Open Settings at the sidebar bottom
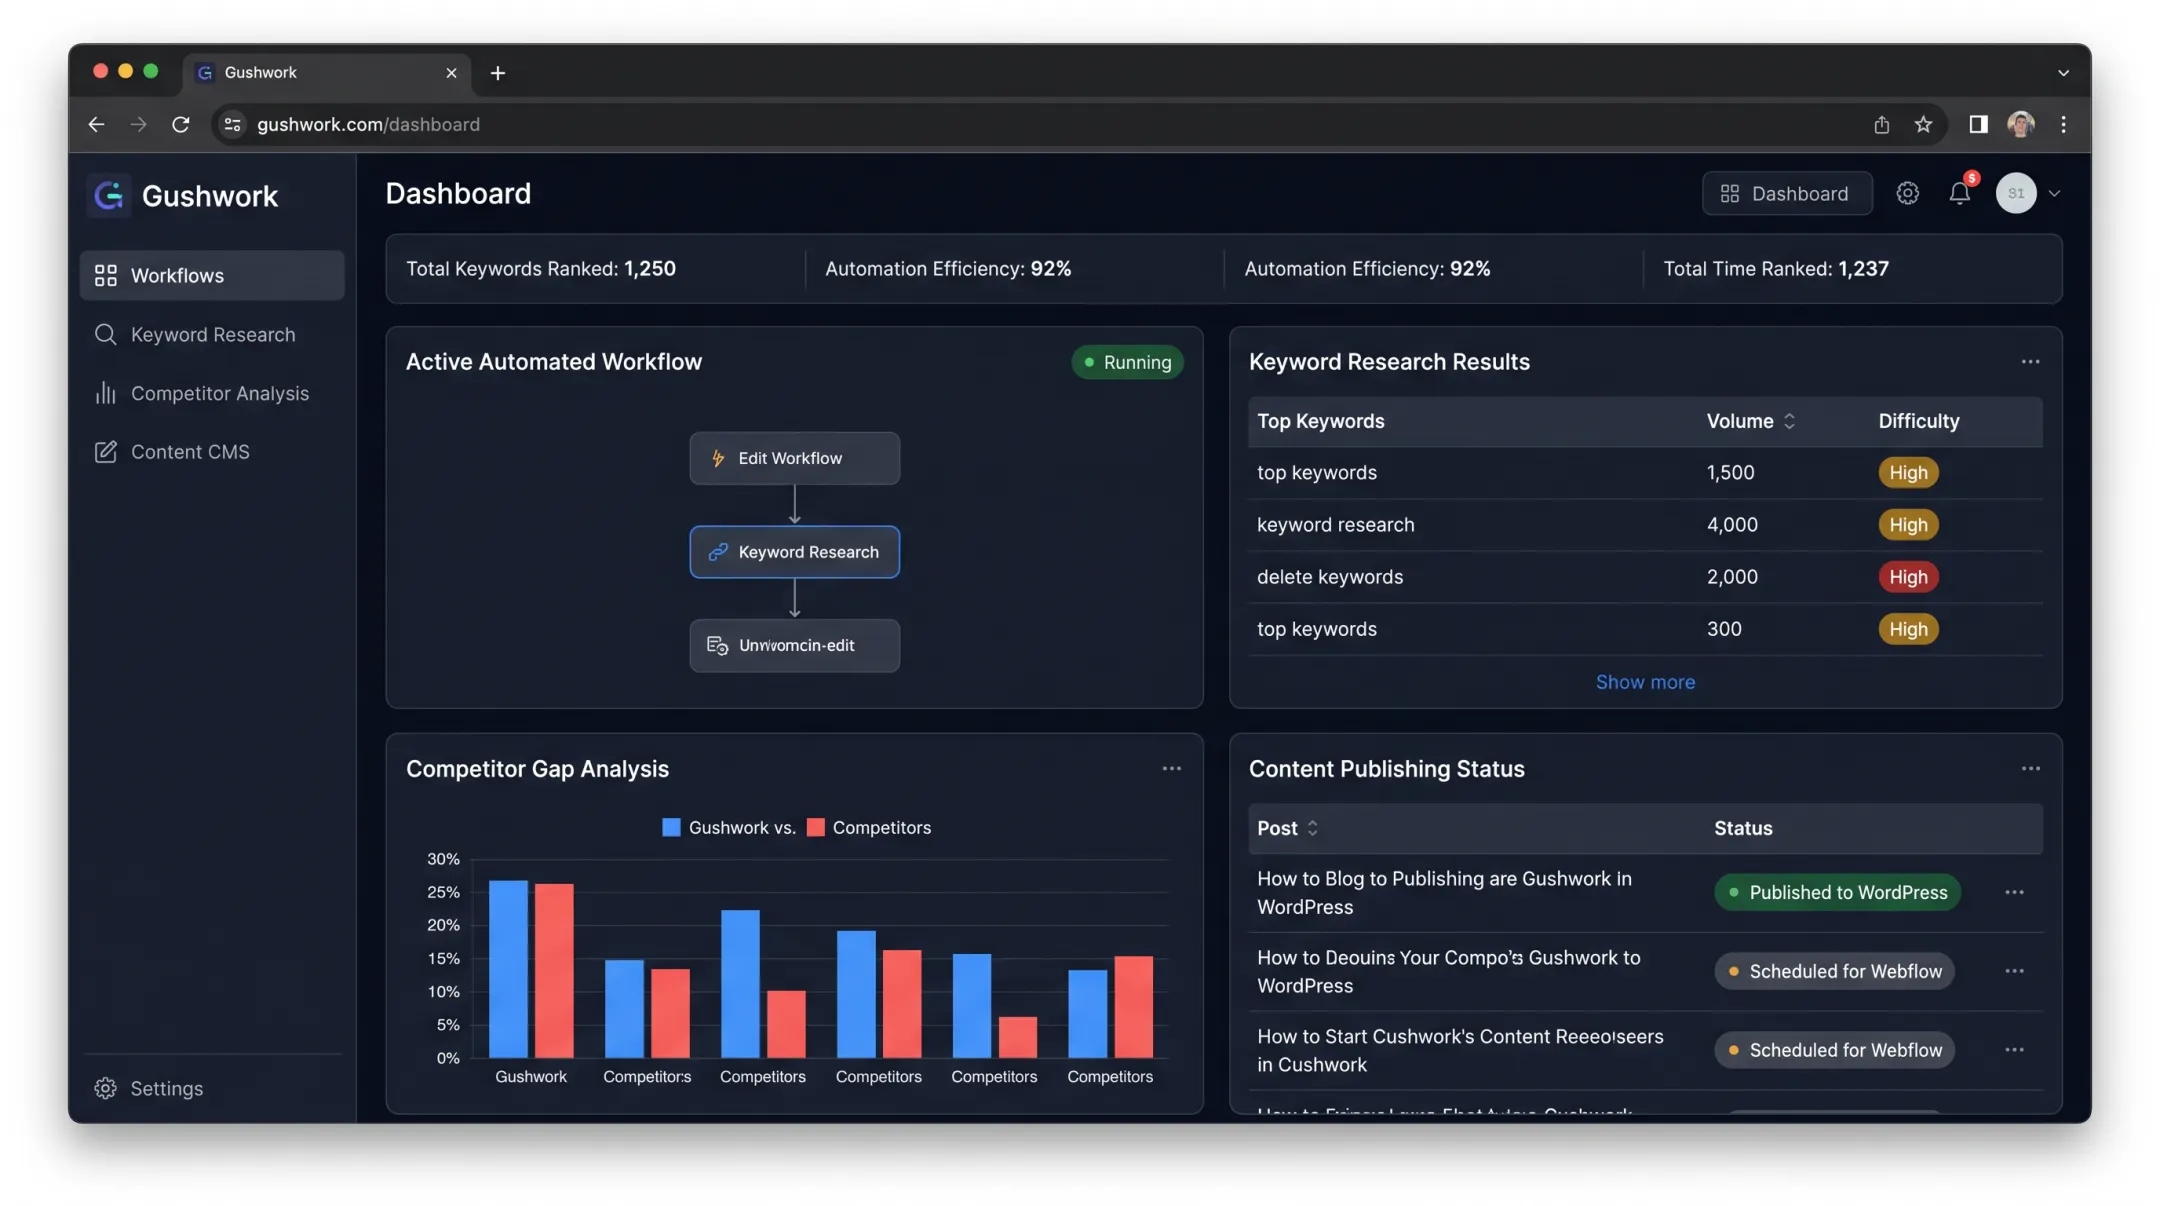This screenshot has width=2160, height=1206. (x=149, y=1088)
